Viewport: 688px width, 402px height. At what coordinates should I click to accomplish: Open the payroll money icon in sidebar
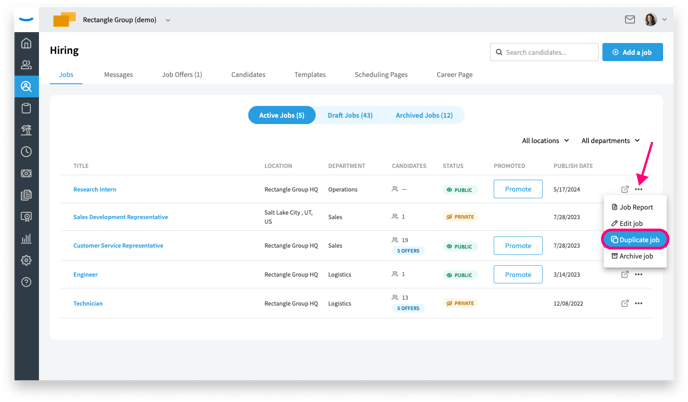(26, 173)
